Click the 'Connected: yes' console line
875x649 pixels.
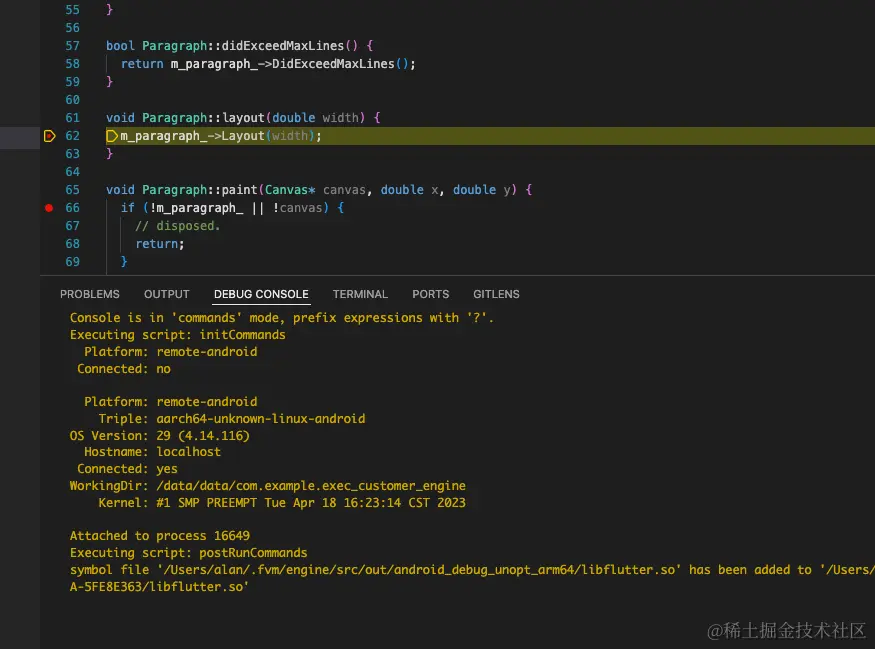coord(127,469)
